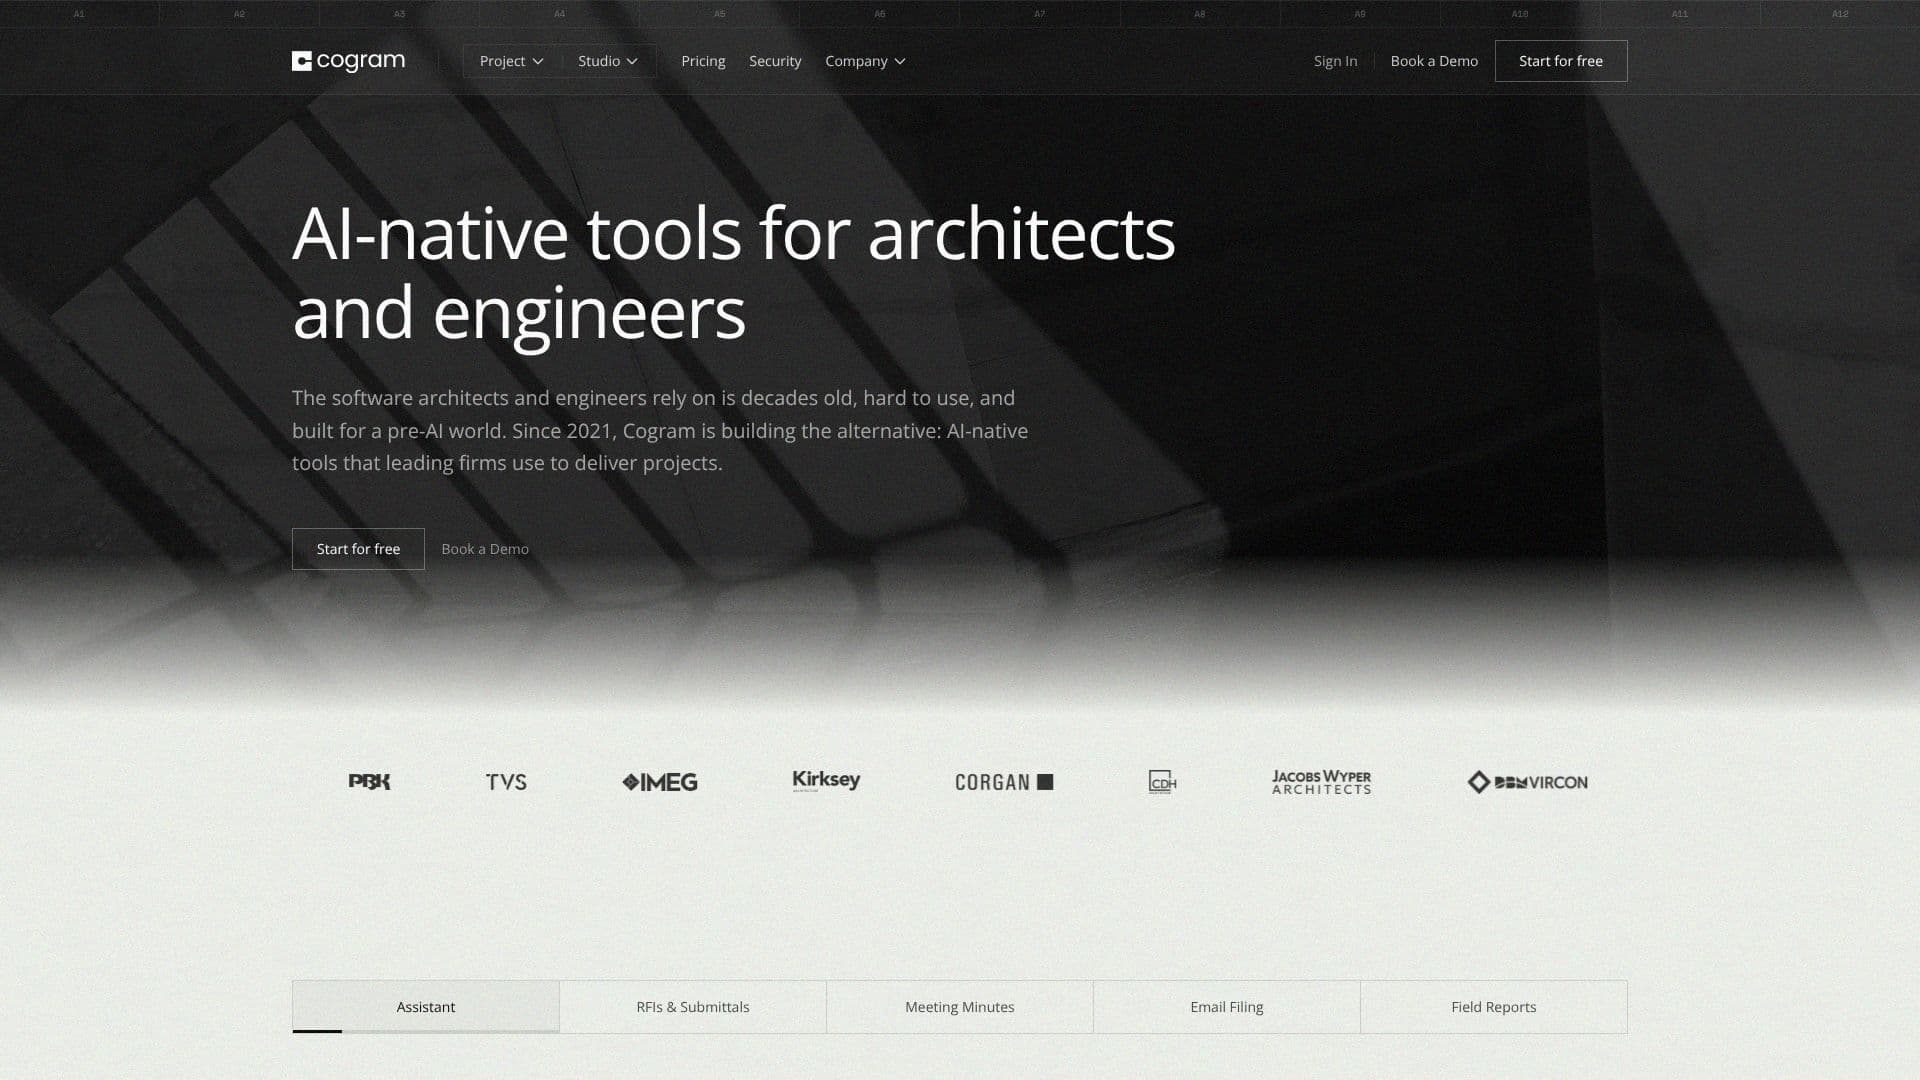Viewport: 1920px width, 1080px height.
Task: Click the Corgan logo
Action: 1004,782
